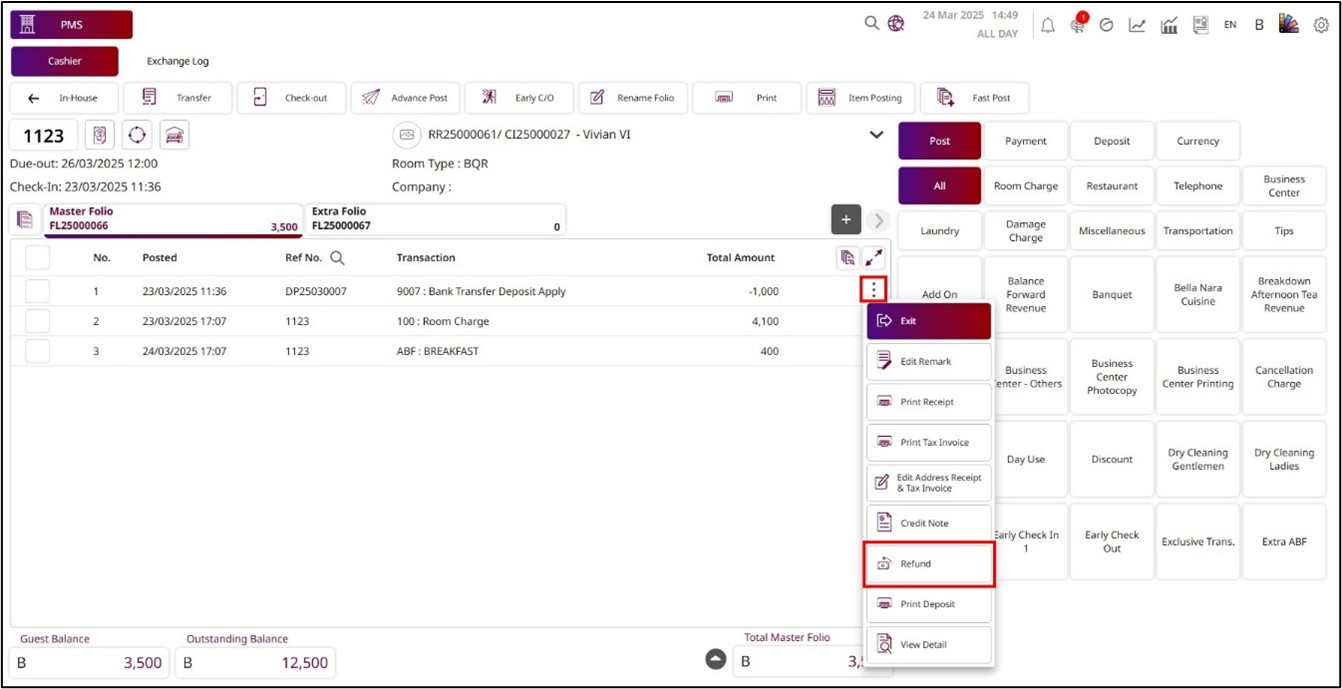Expand the guest reservation dropdown chevron

tap(877, 135)
